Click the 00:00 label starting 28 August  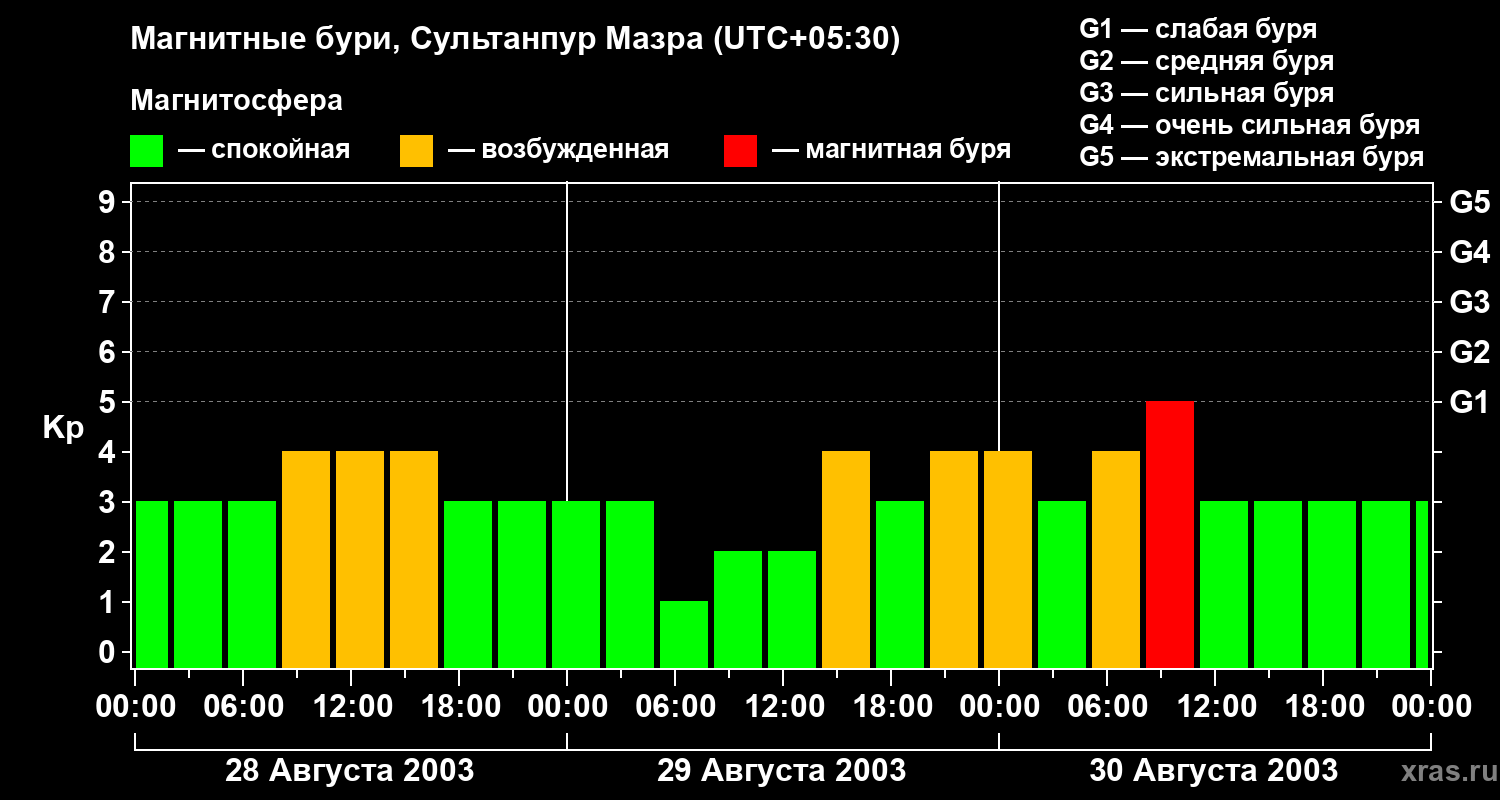pyautogui.click(x=134, y=707)
